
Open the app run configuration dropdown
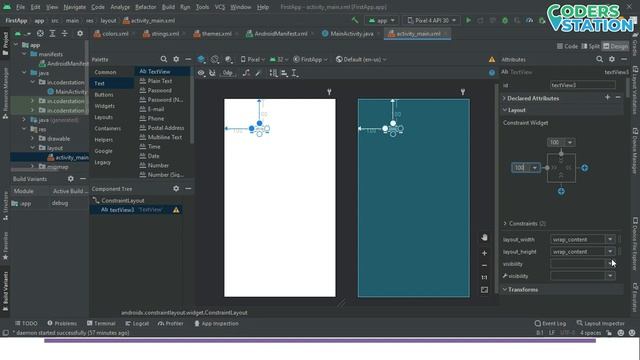click(382, 20)
